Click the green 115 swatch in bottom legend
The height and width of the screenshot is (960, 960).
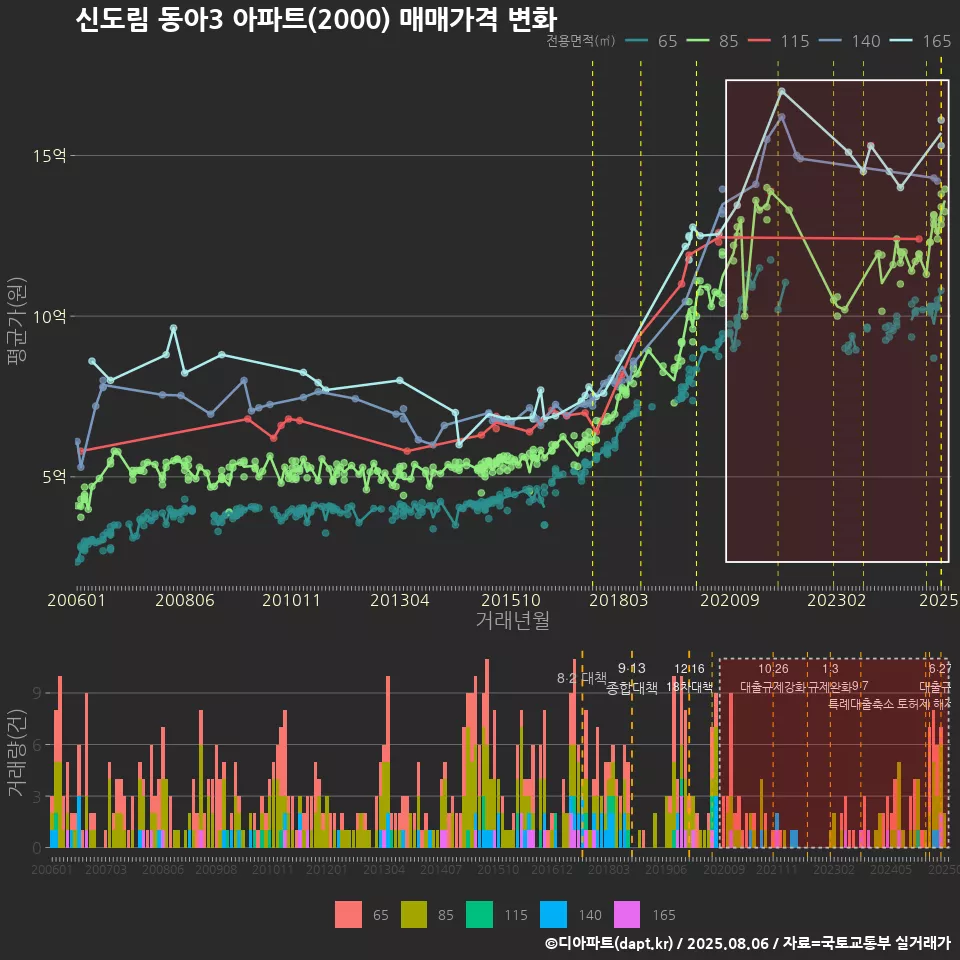(x=479, y=915)
